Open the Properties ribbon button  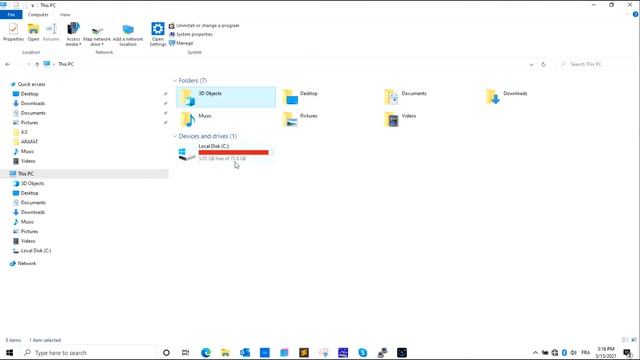[x=13, y=32]
